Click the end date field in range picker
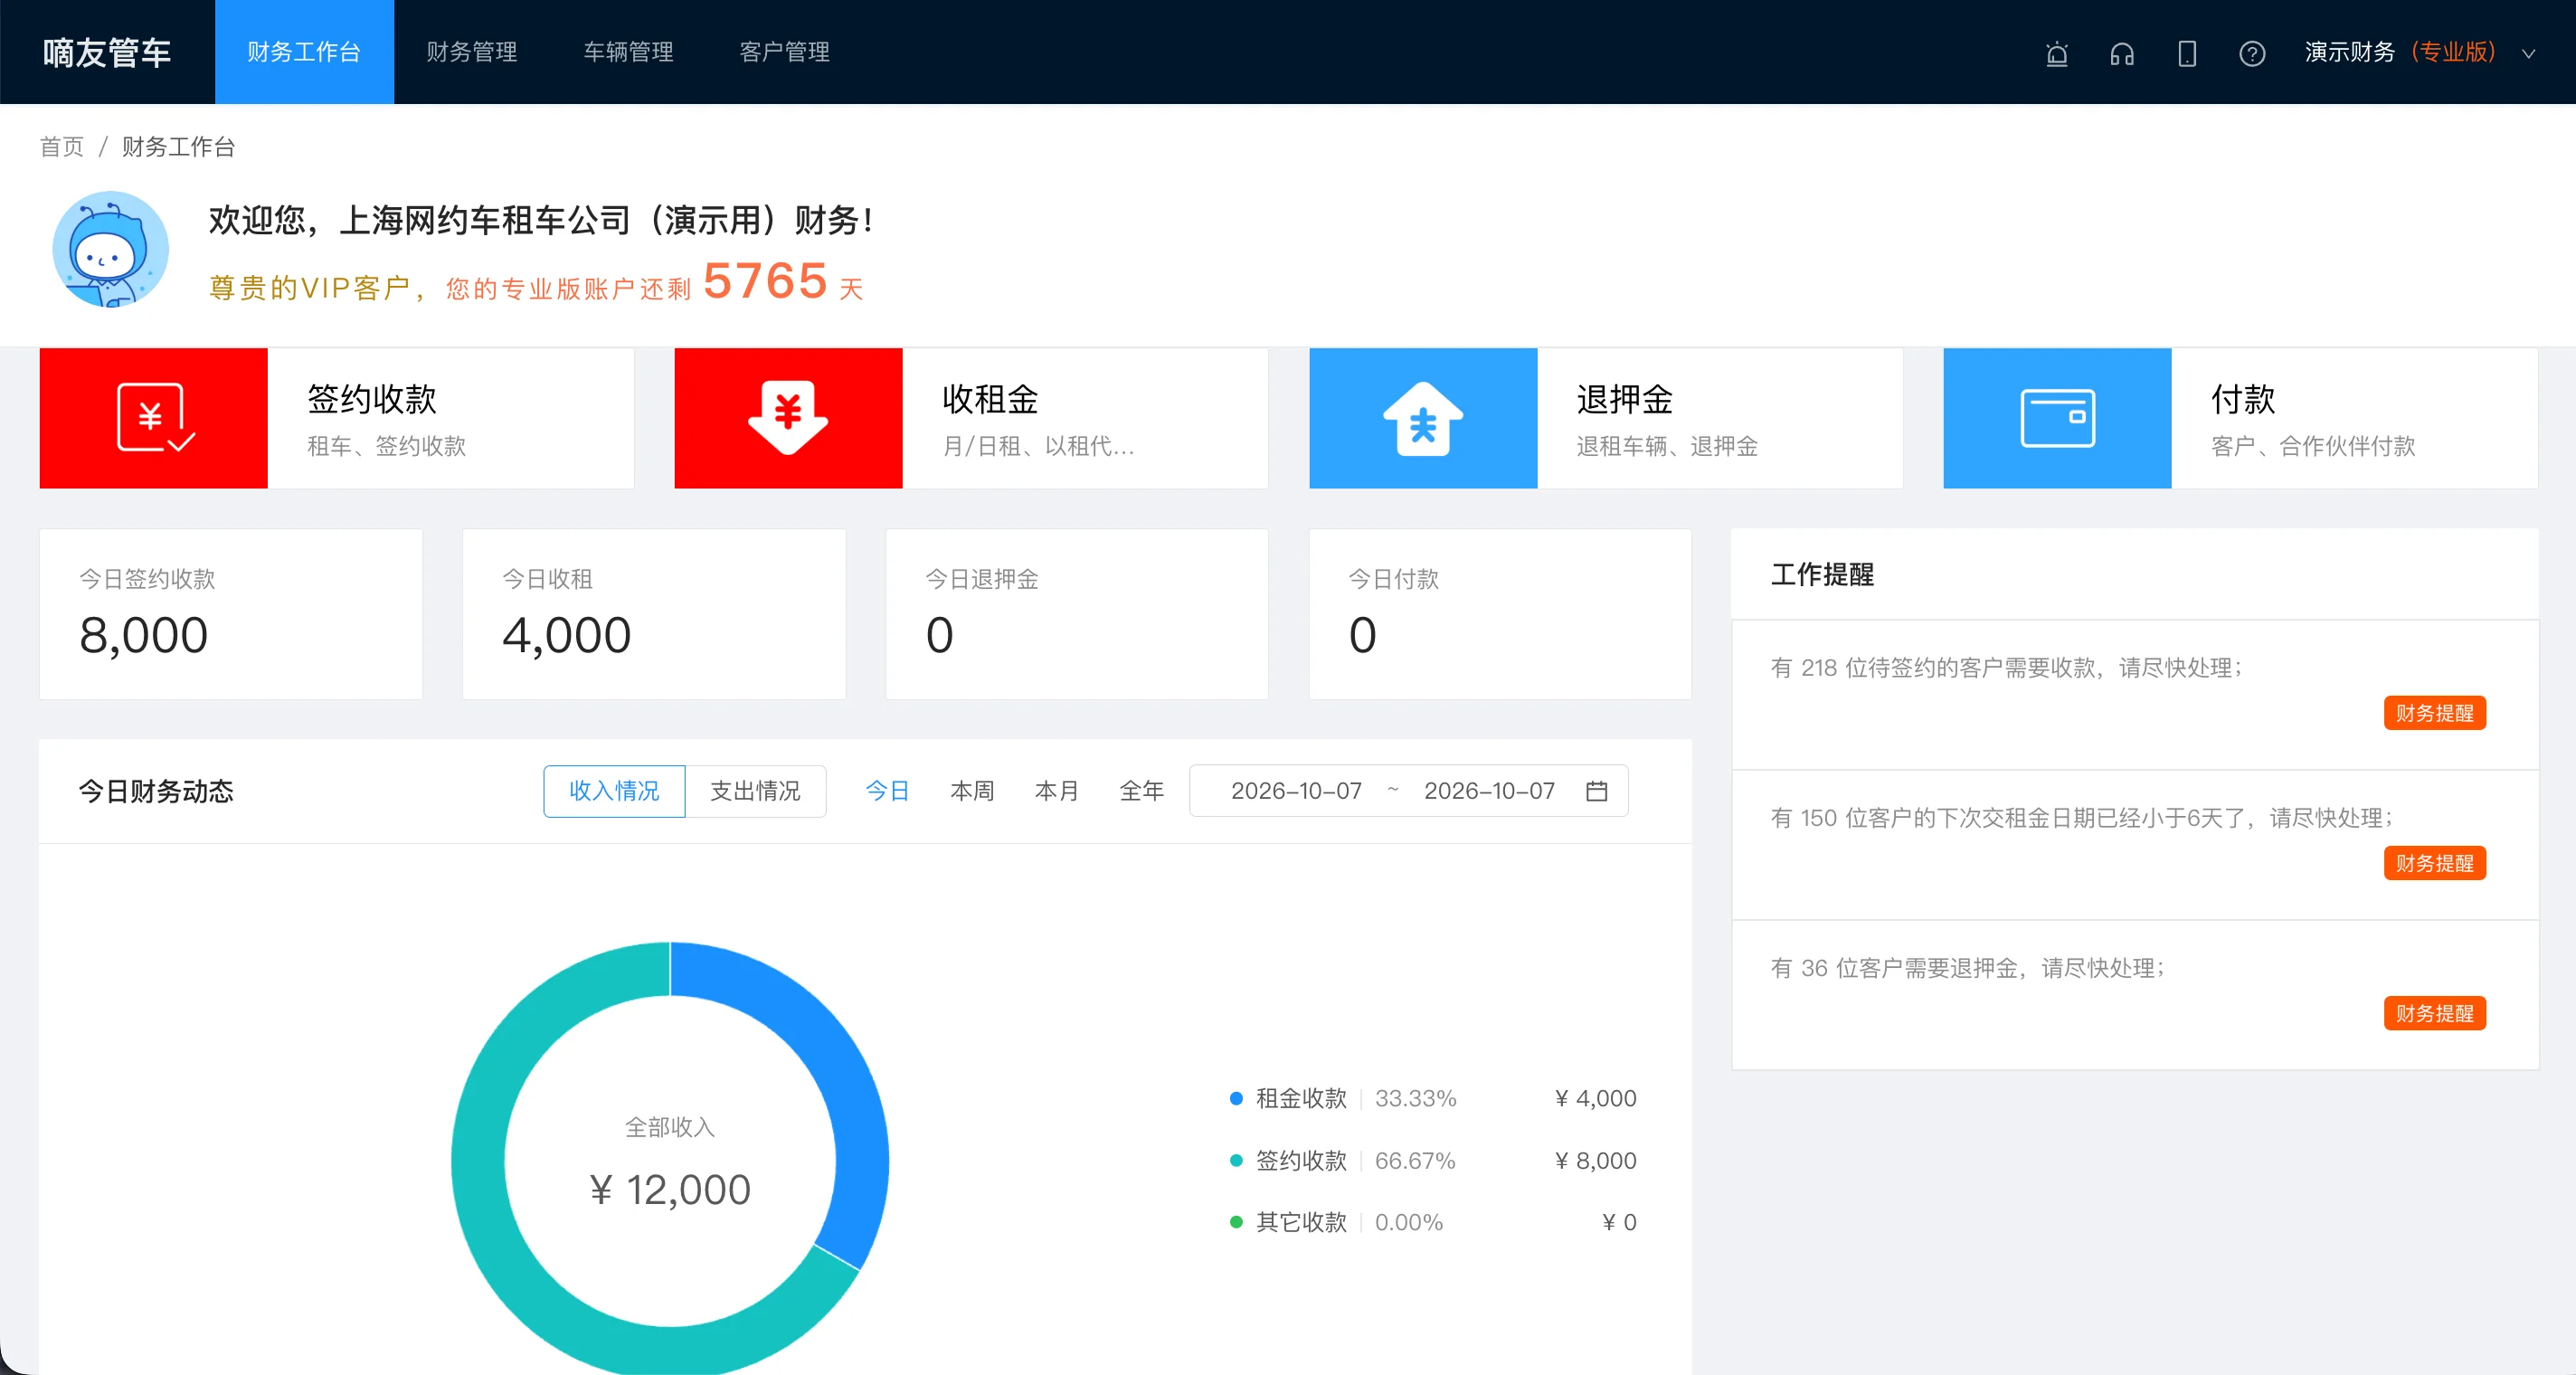The height and width of the screenshot is (1375, 2576). (1489, 791)
